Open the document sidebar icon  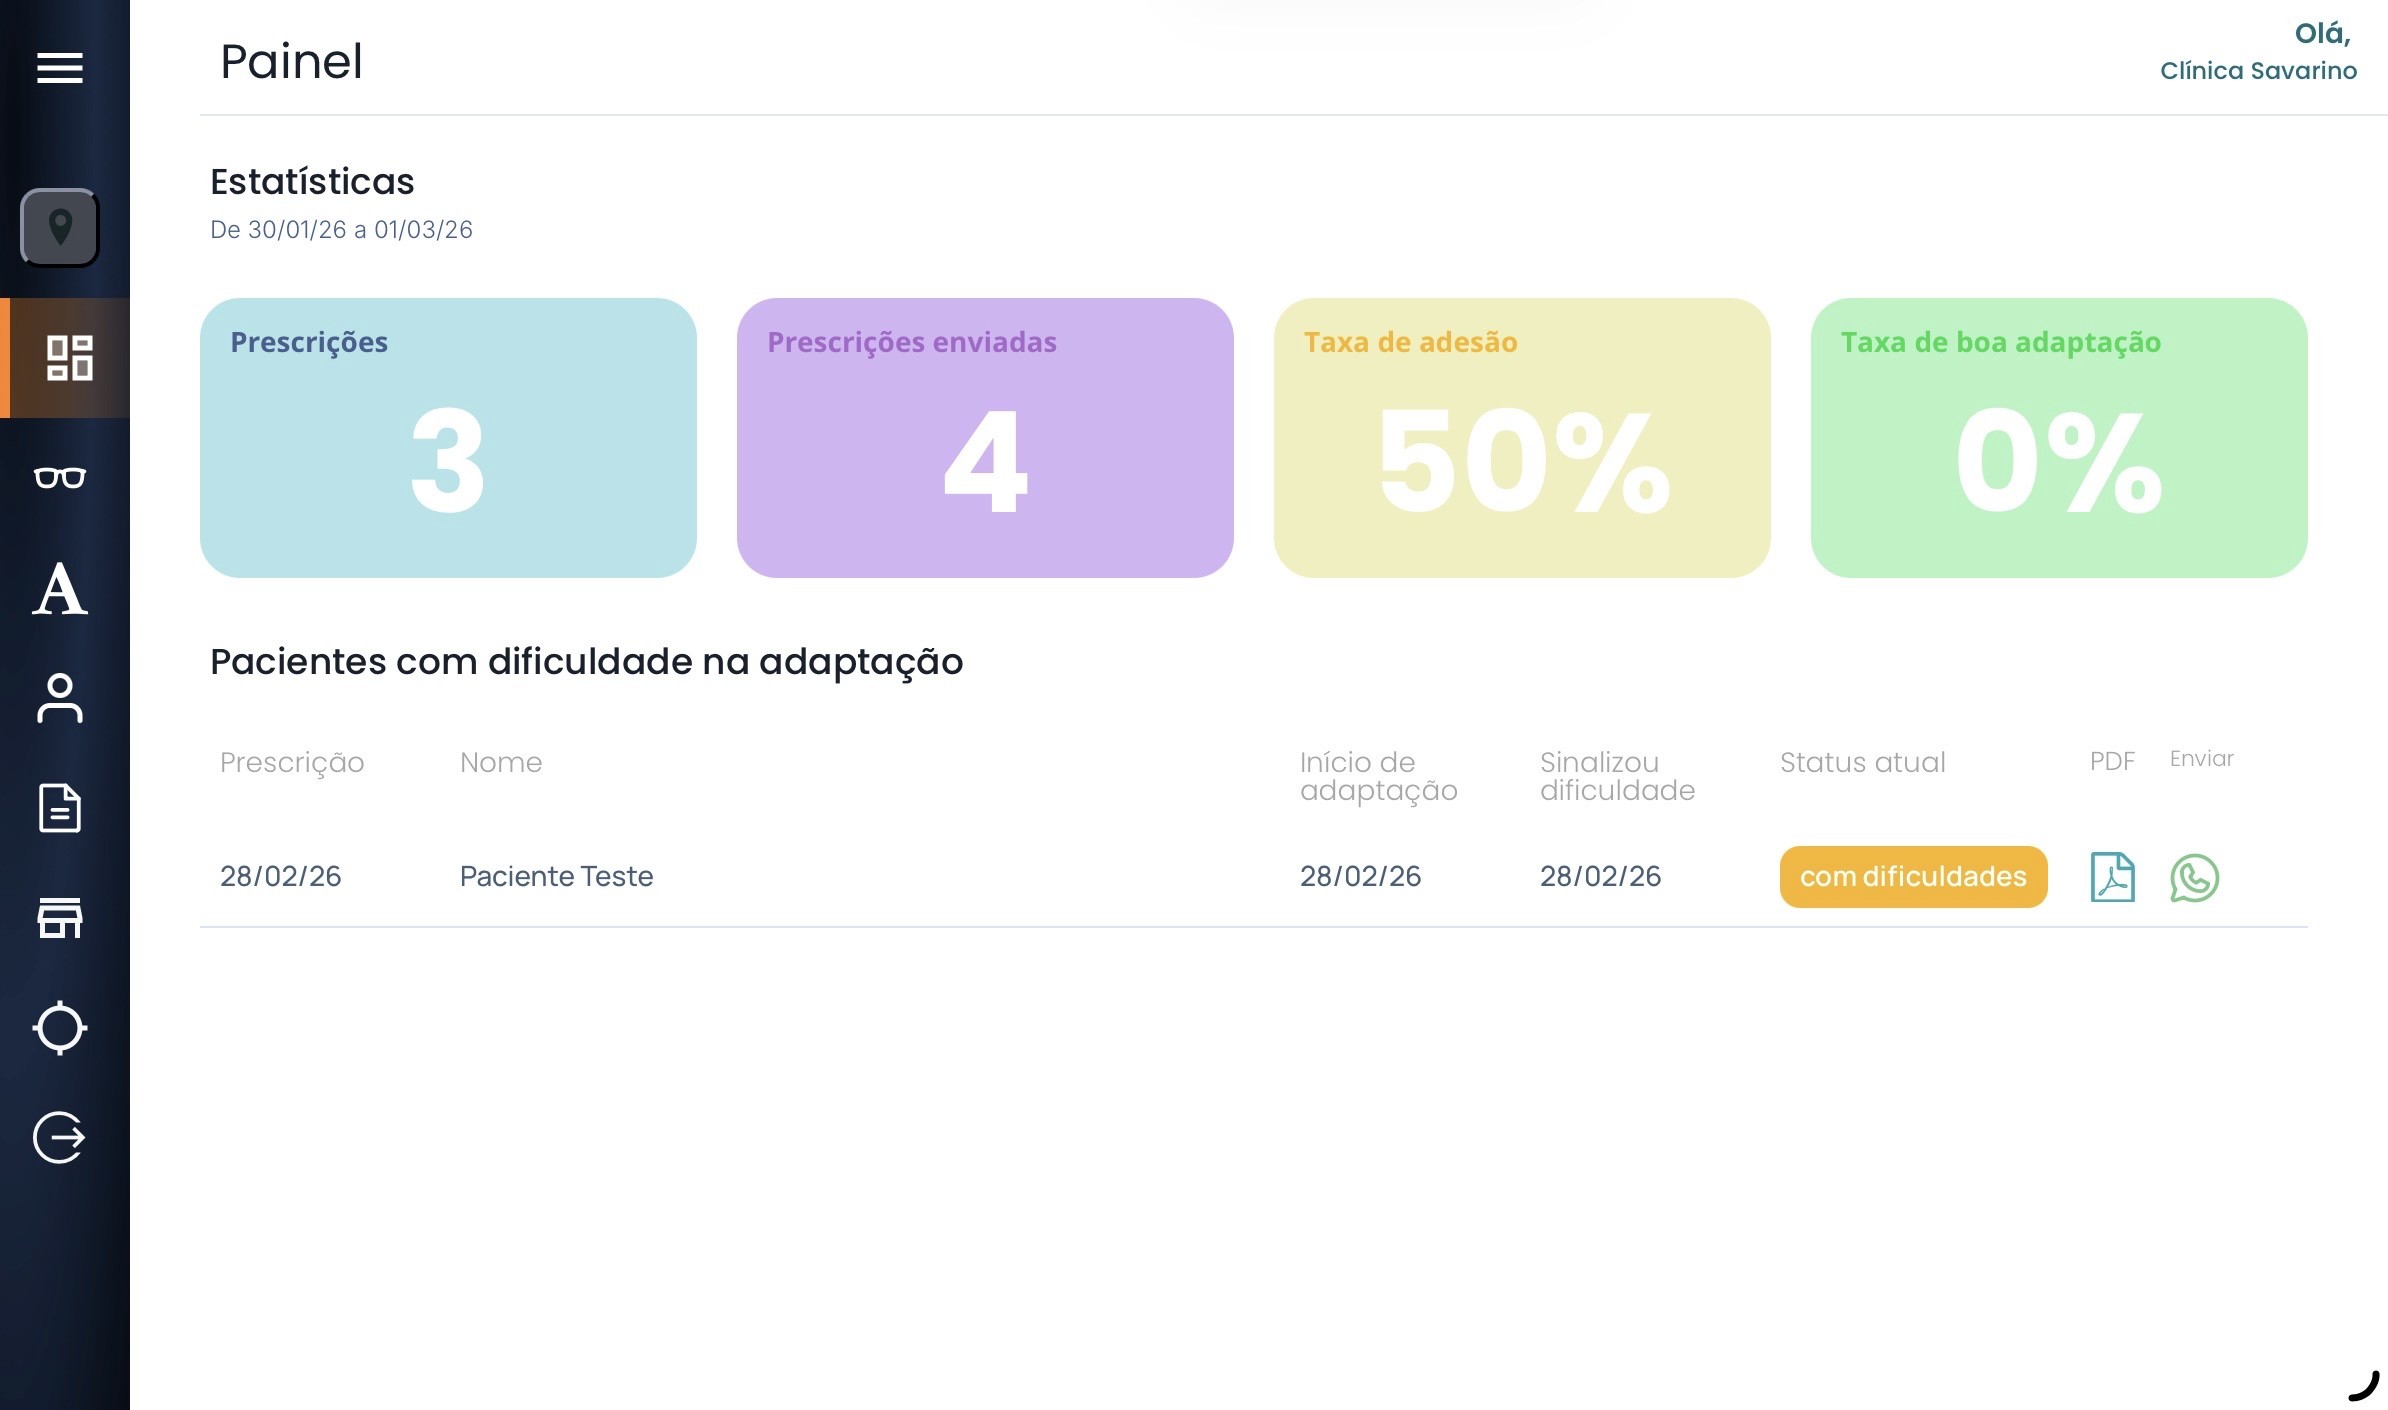60,808
